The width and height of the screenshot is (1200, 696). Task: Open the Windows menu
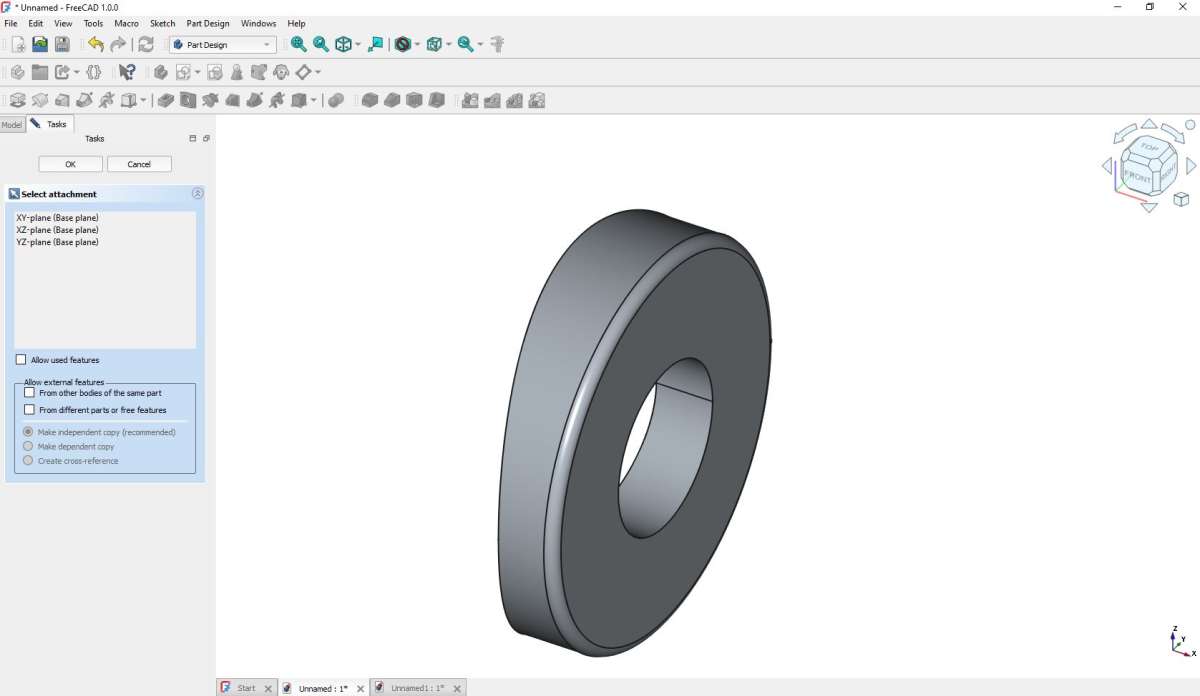(x=259, y=23)
